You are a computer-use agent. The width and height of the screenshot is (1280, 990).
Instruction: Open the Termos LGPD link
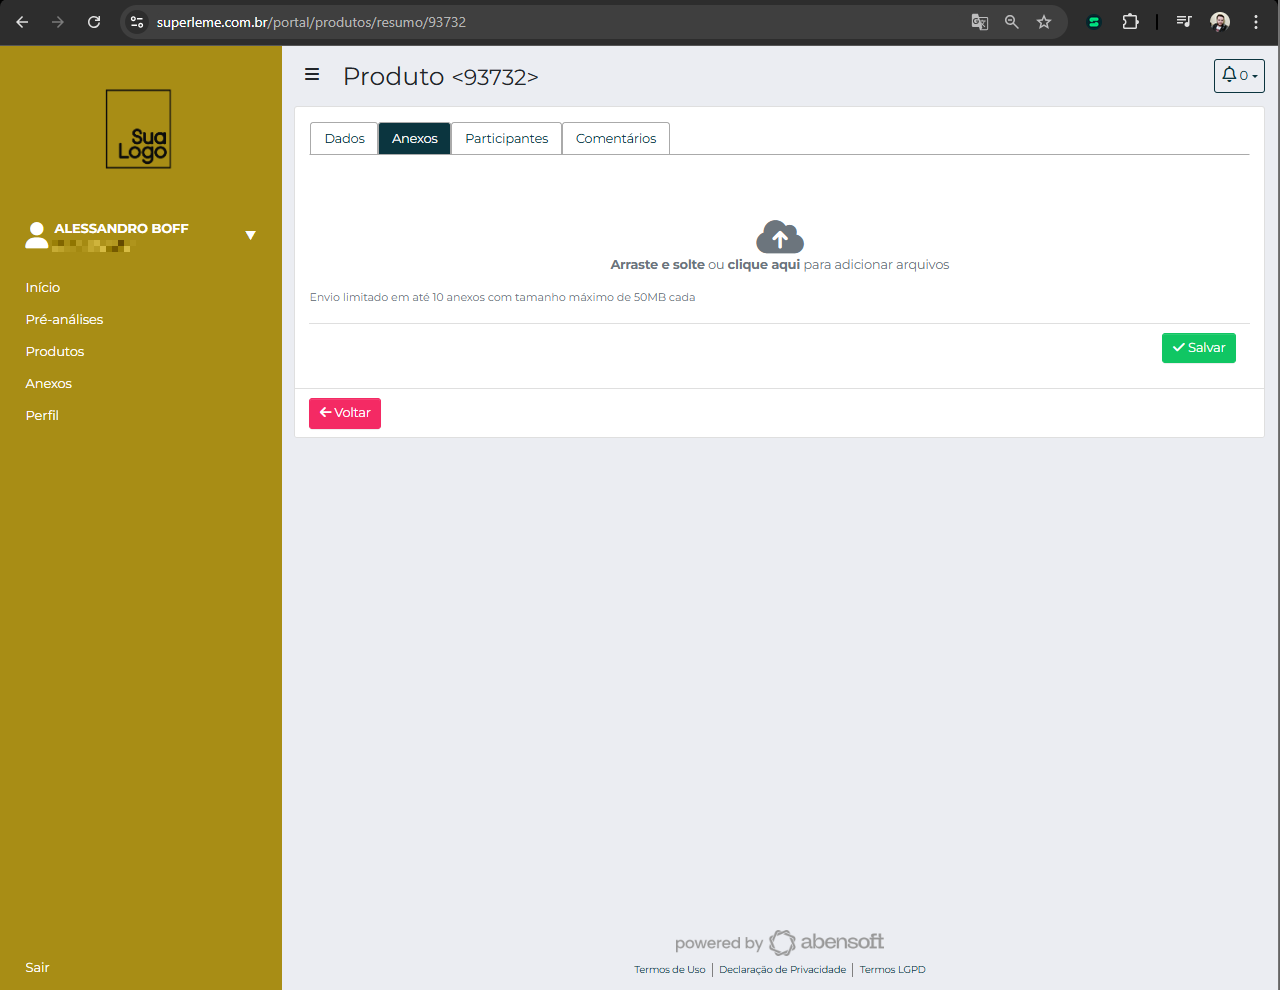tap(893, 970)
